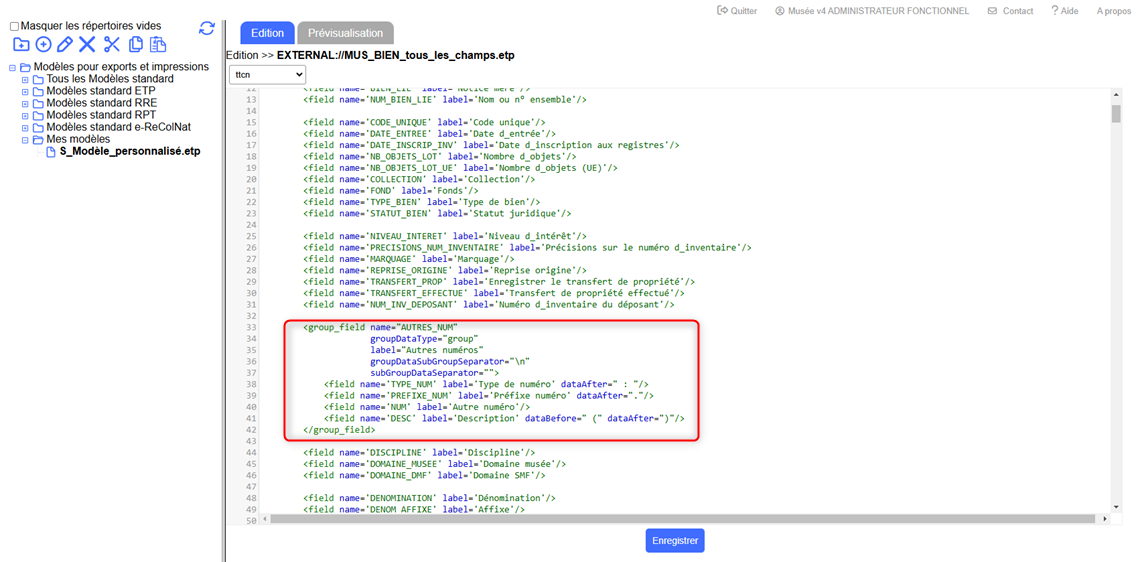Open the 'ttcn' dropdown list

click(267, 74)
